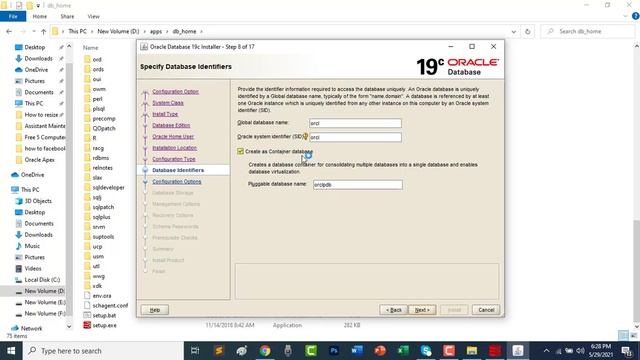The height and width of the screenshot is (360, 640).
Task: Select setup.exe file icon
Action: pos(87,325)
